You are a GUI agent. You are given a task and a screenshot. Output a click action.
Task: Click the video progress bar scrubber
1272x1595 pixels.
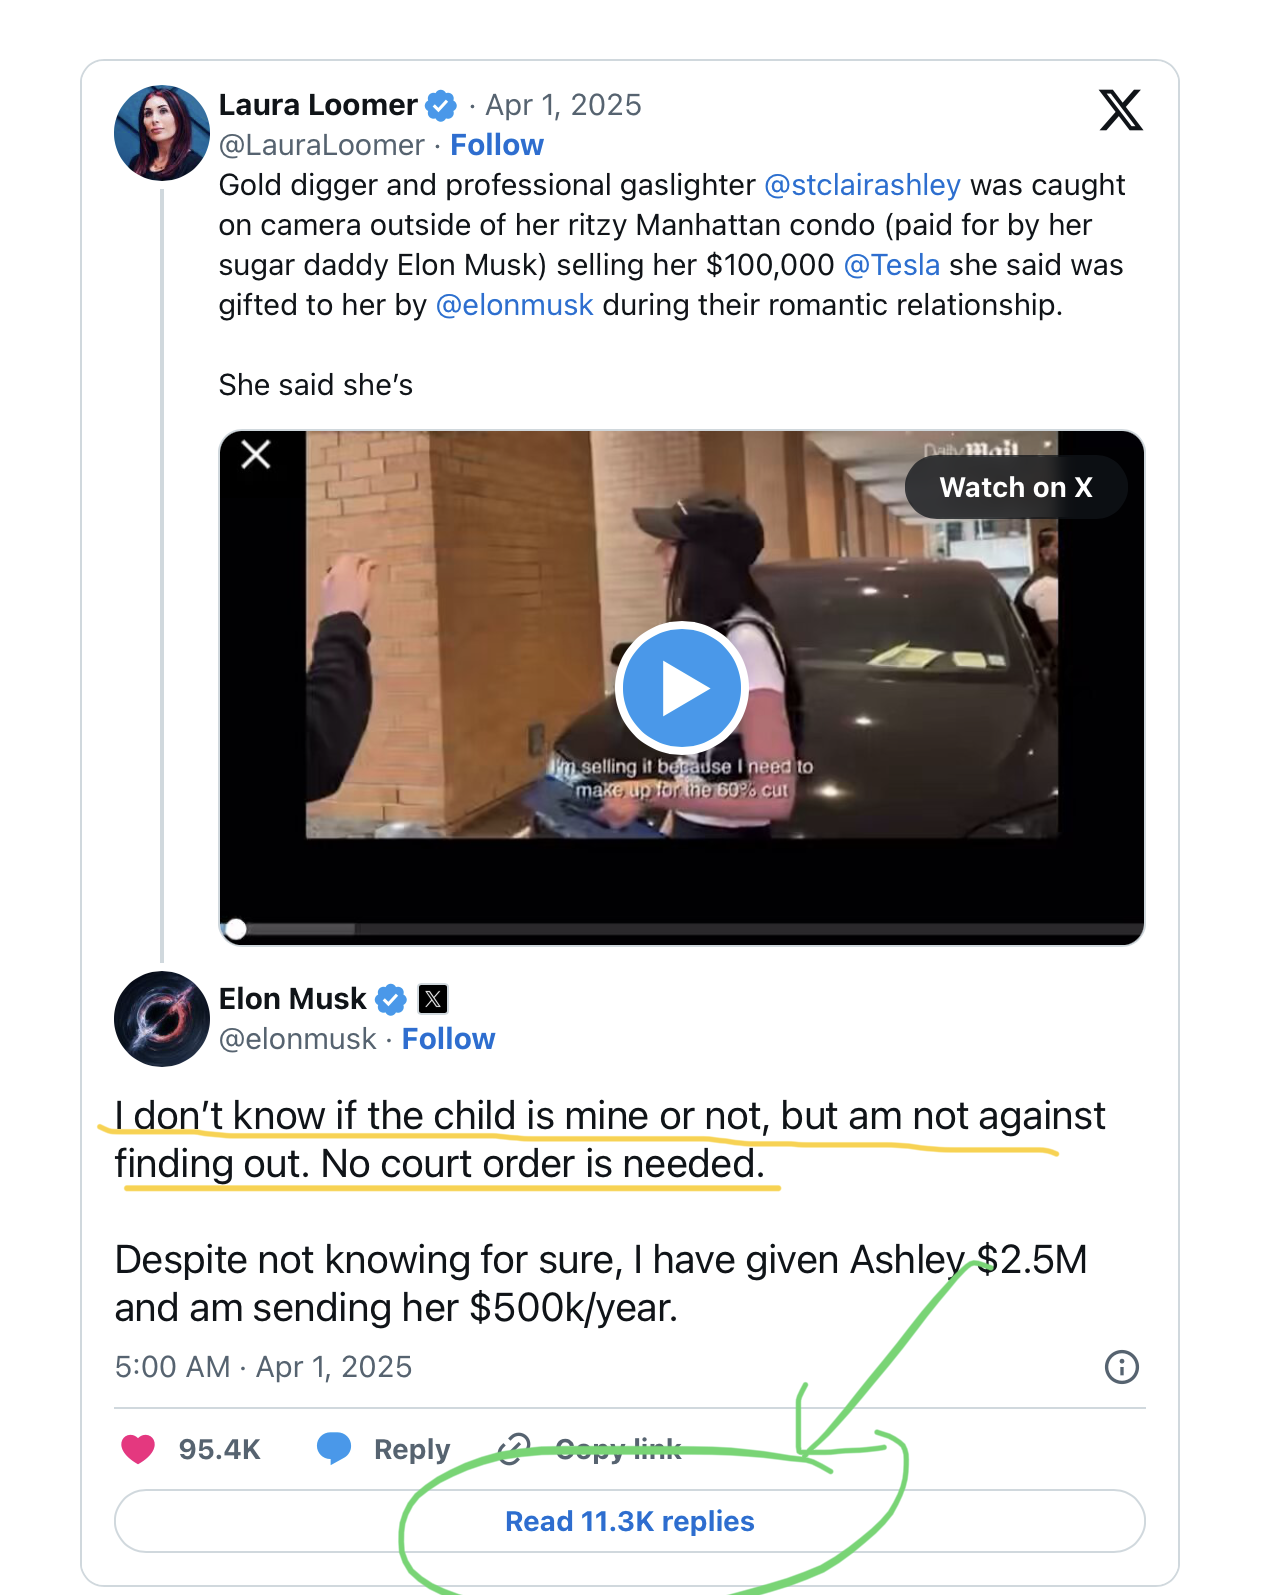click(236, 929)
